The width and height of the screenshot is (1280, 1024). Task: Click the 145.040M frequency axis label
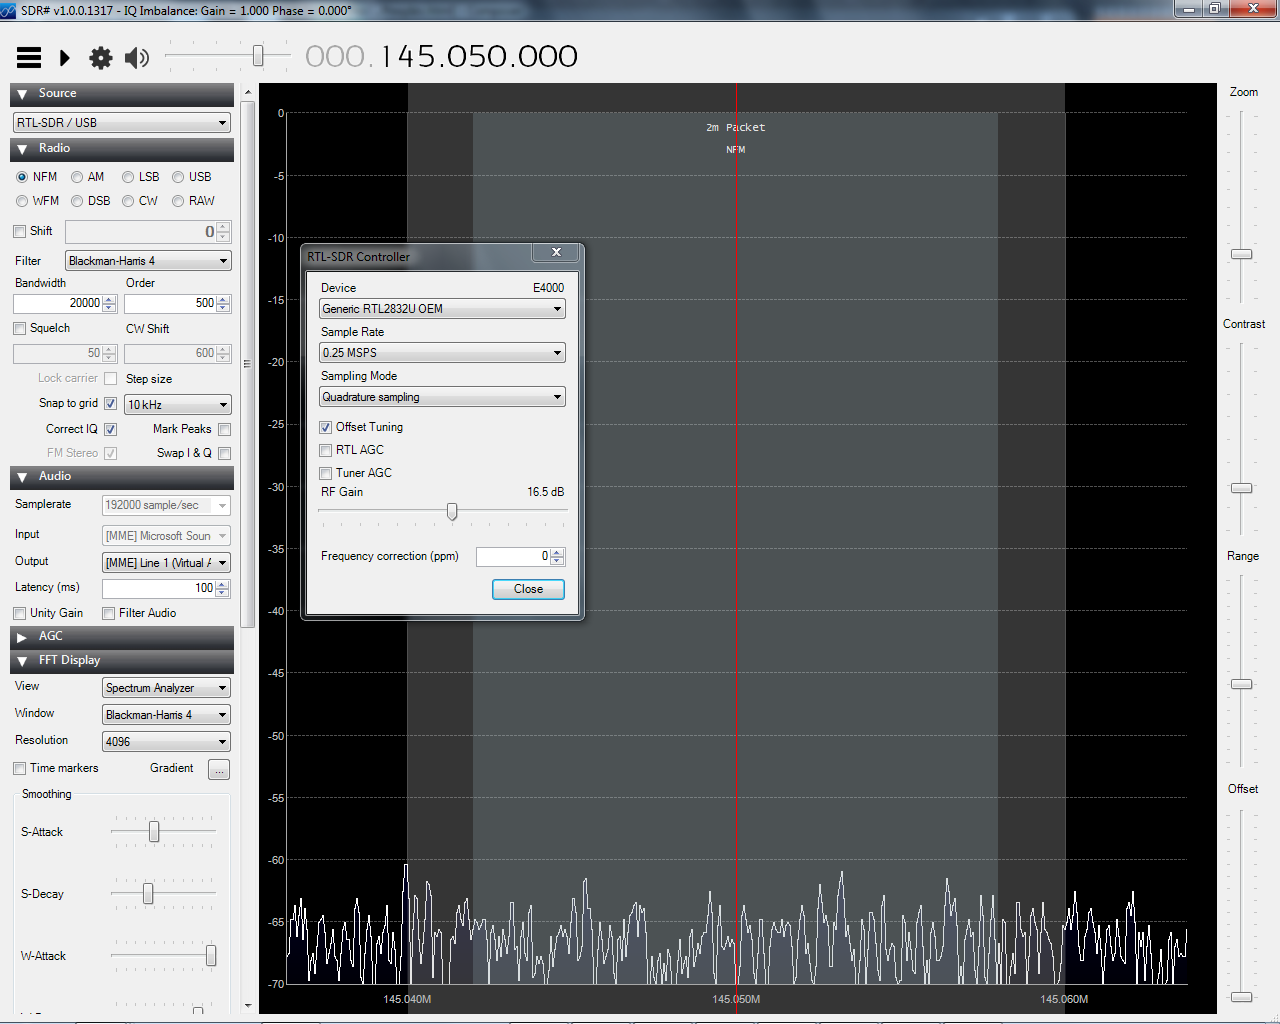(x=407, y=999)
